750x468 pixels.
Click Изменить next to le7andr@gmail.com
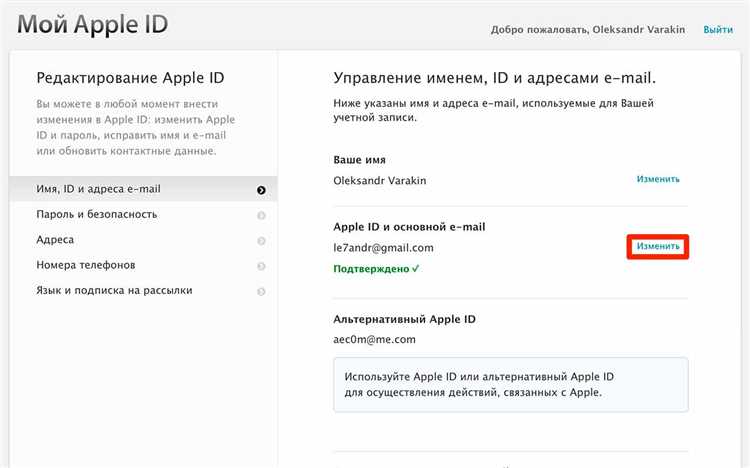coord(658,246)
